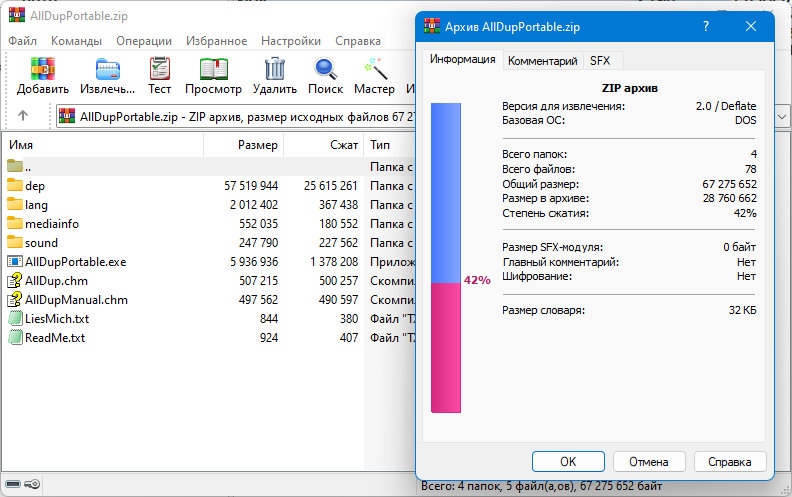Click the sound folder icon
Viewport: 792px width, 497px height.
coord(15,242)
